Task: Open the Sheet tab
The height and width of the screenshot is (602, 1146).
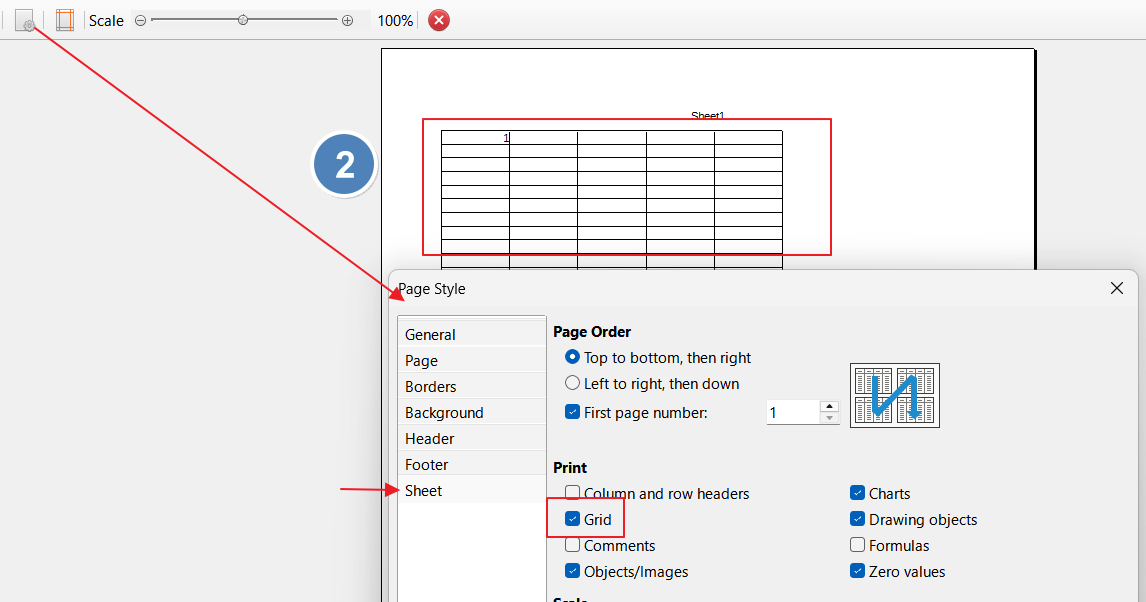Action: 424,490
